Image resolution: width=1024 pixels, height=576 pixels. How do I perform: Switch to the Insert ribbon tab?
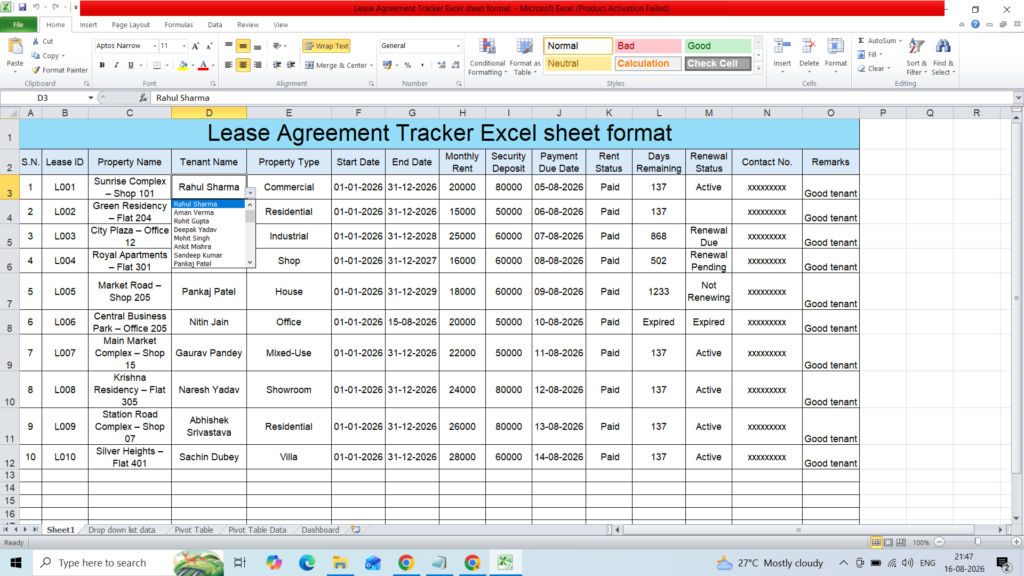point(88,25)
